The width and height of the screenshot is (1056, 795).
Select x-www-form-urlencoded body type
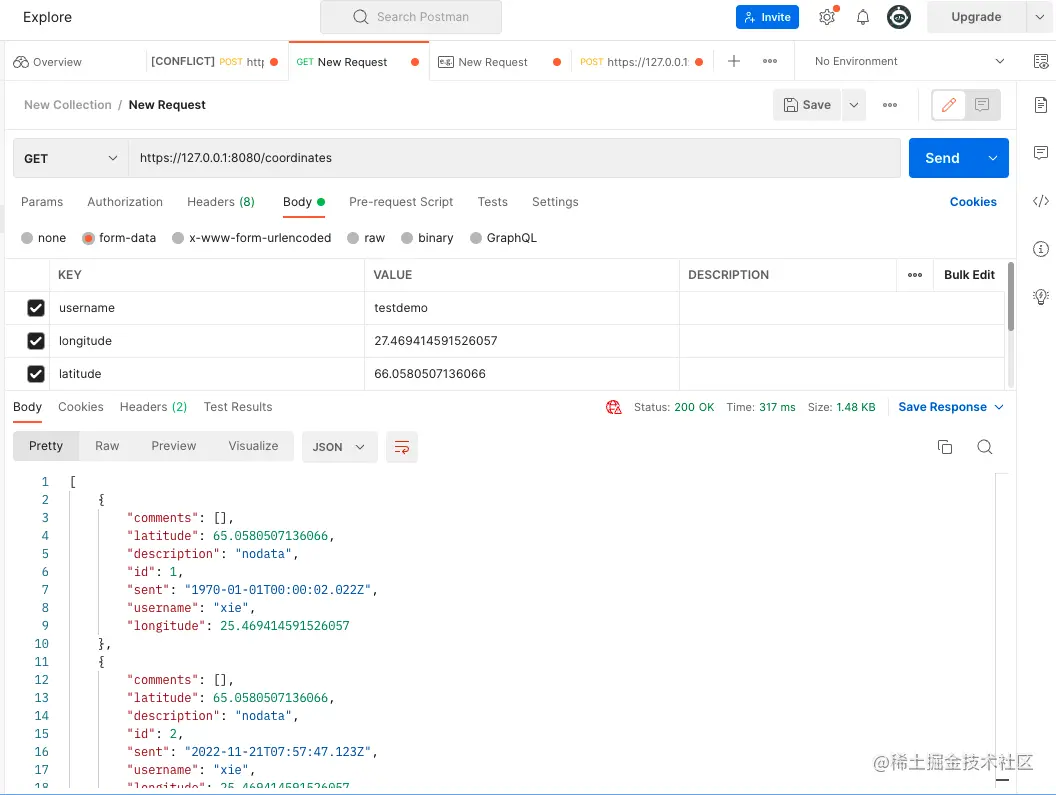(178, 238)
